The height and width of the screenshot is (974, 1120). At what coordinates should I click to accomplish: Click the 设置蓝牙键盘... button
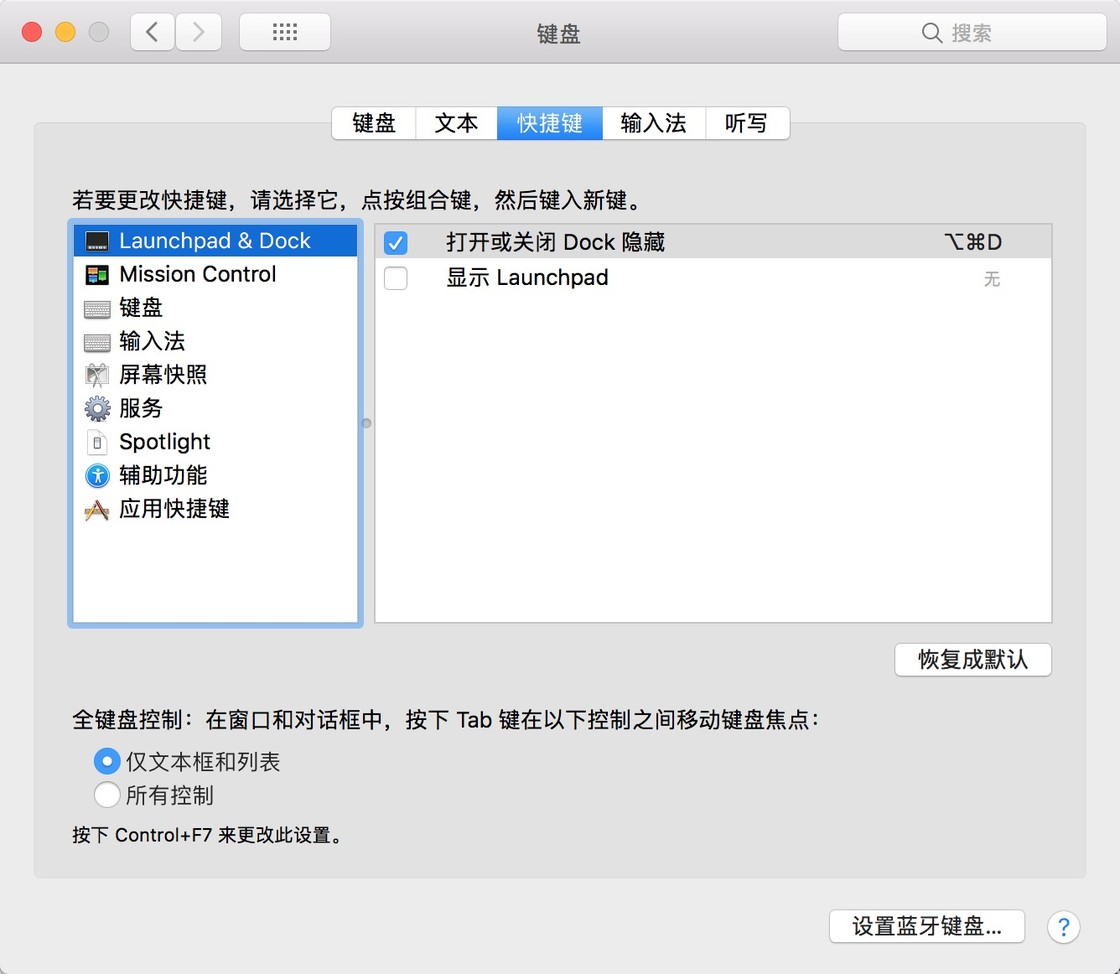click(x=927, y=926)
